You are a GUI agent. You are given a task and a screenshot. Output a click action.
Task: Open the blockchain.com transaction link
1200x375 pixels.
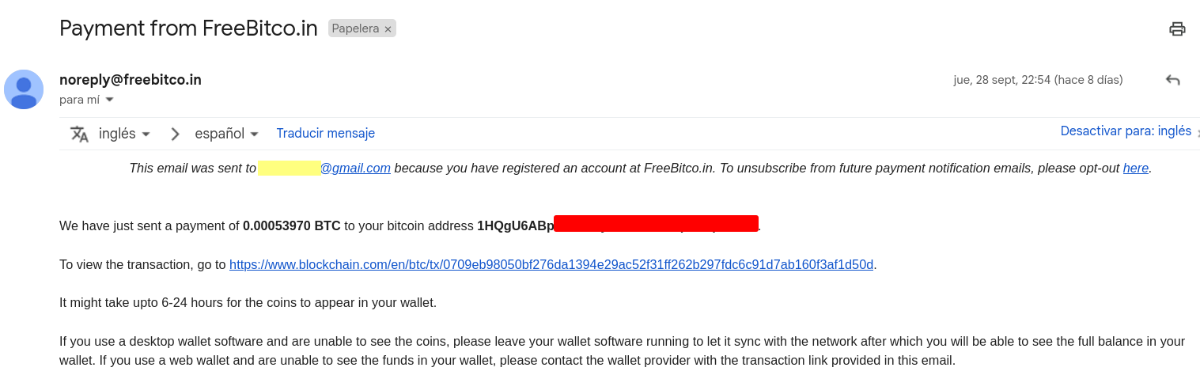point(552,265)
